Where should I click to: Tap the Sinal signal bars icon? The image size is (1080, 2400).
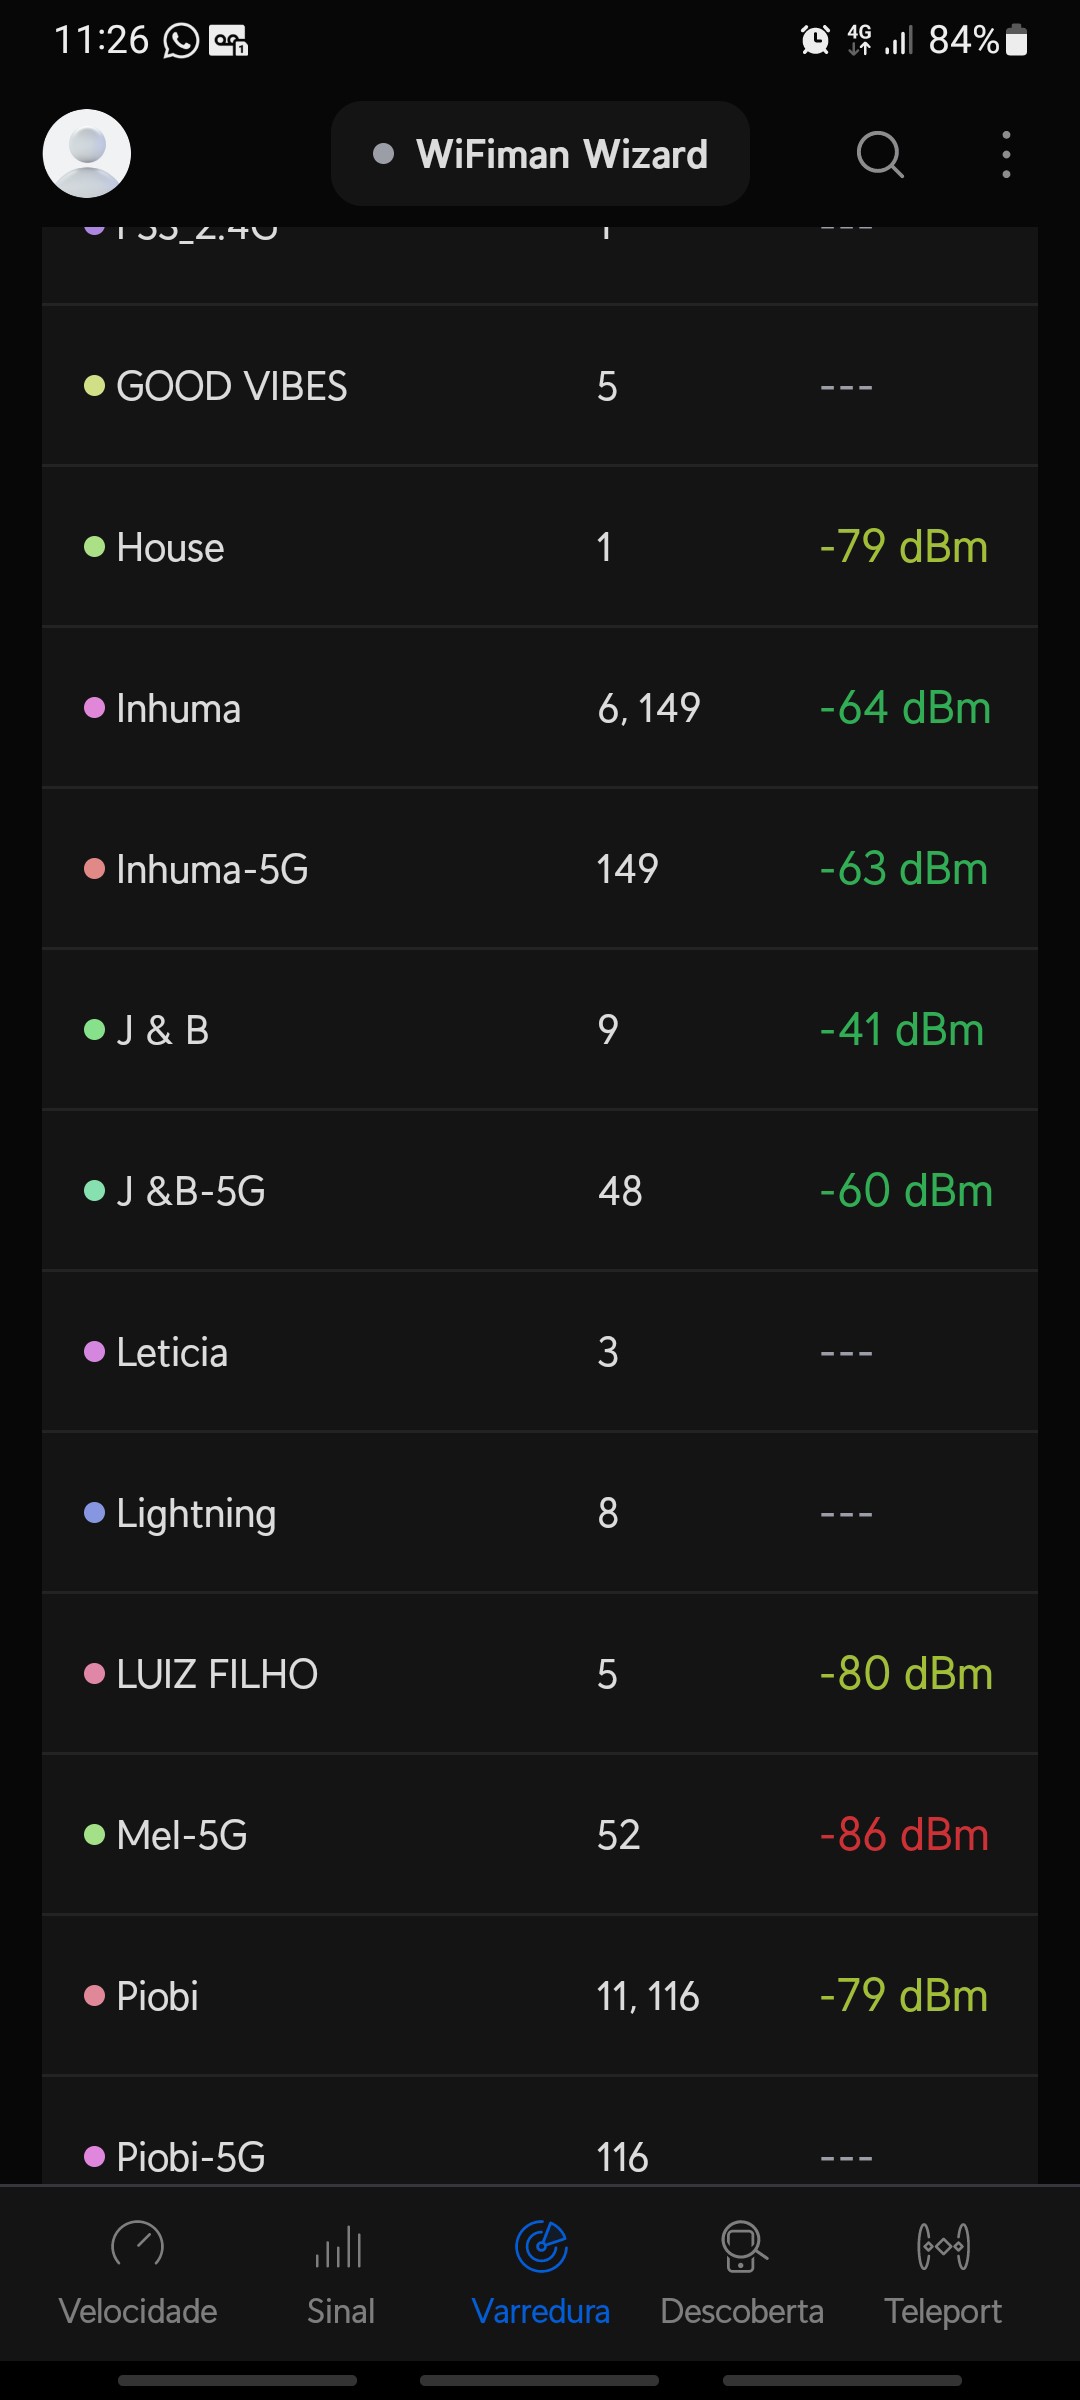click(x=340, y=2247)
